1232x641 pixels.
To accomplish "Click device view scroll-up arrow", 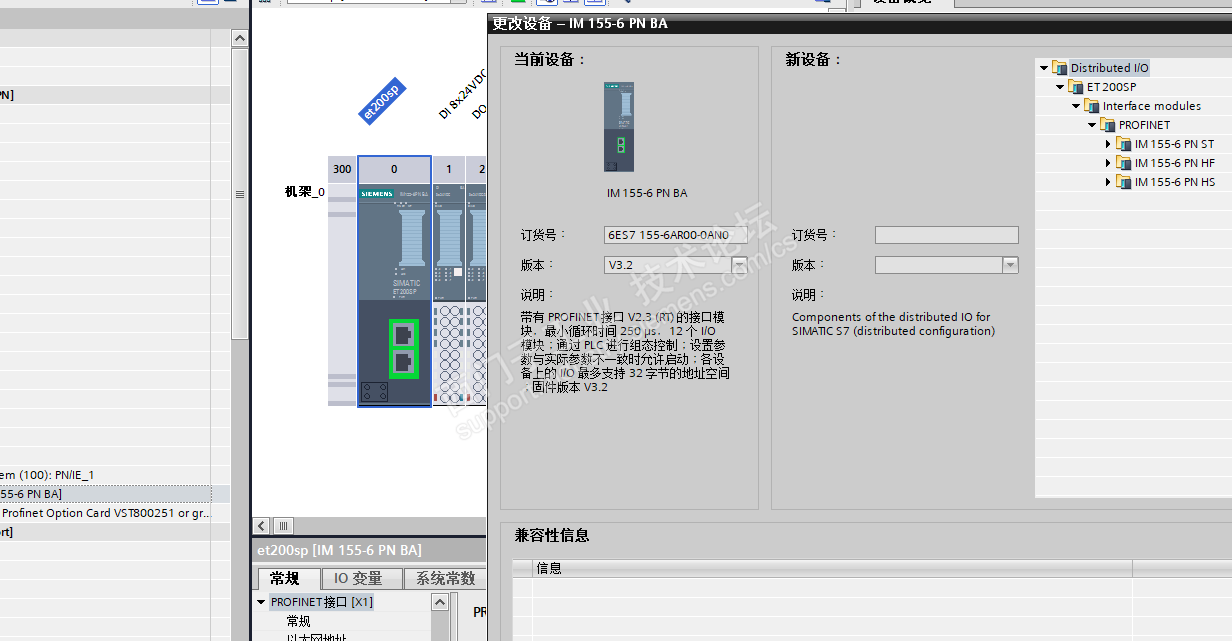I will [x=240, y=38].
